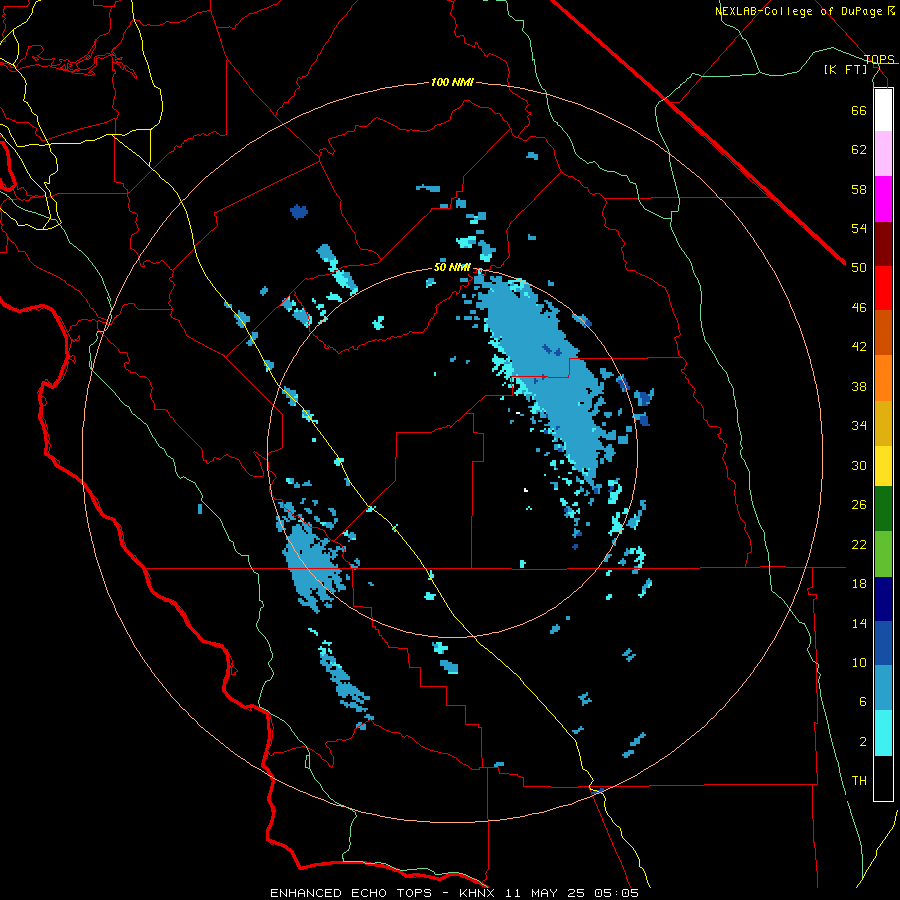Click the '100 NMI' range ring label

coord(452,83)
